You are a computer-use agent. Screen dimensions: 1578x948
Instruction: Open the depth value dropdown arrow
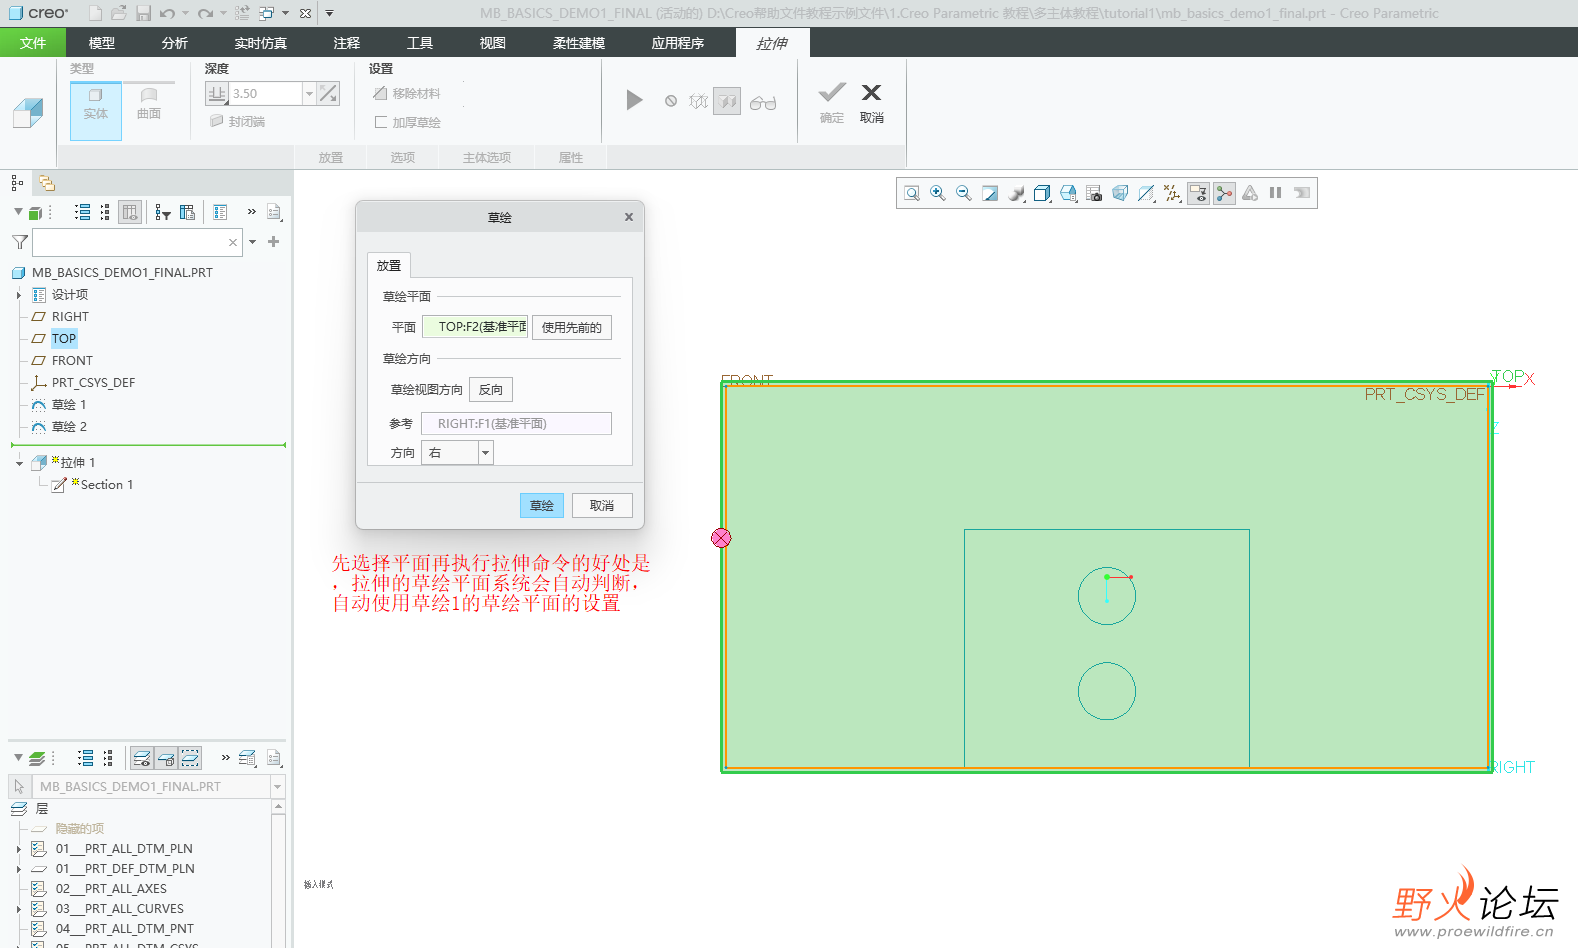(309, 93)
